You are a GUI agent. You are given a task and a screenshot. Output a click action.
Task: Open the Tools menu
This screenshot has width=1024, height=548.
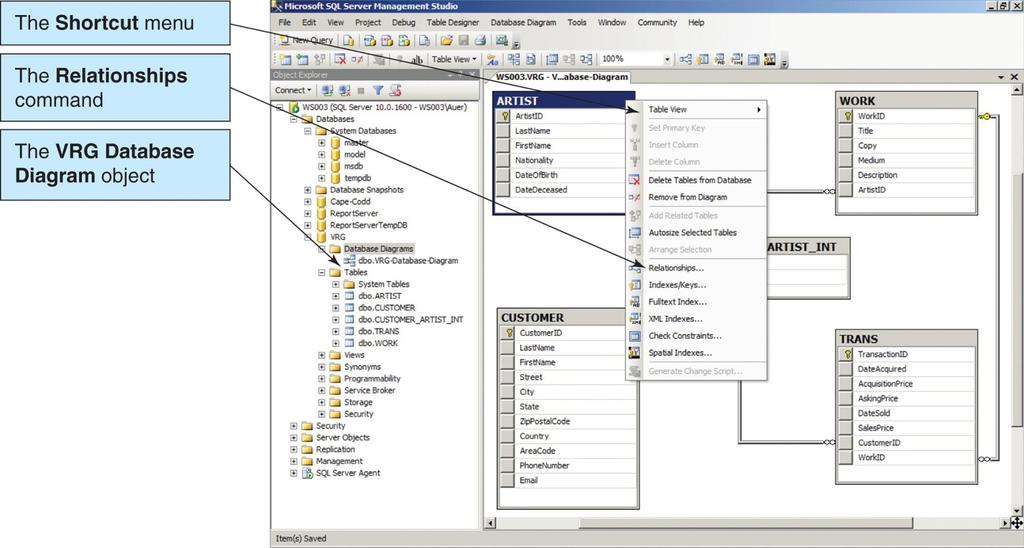coord(577,22)
